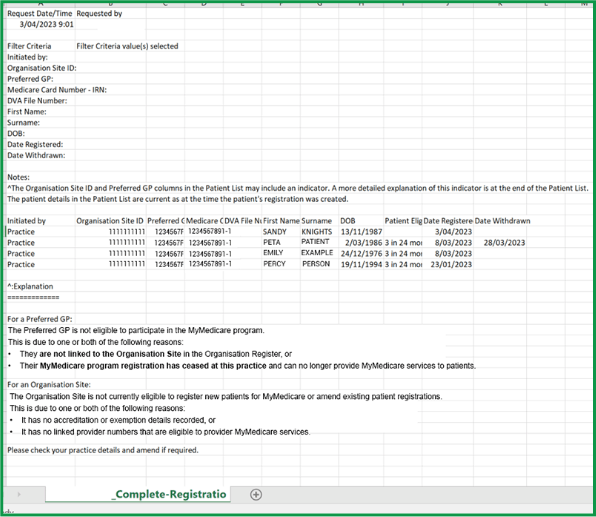Select 'Please check your practice details' cell

click(103, 450)
